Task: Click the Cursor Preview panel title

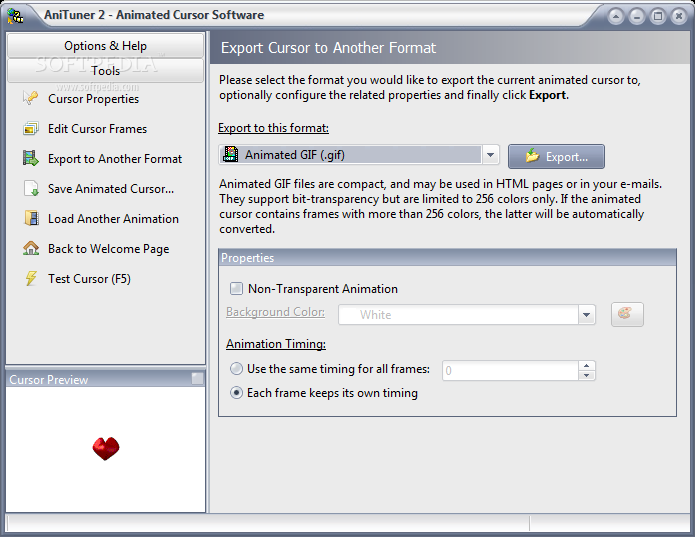Action: [x=49, y=380]
